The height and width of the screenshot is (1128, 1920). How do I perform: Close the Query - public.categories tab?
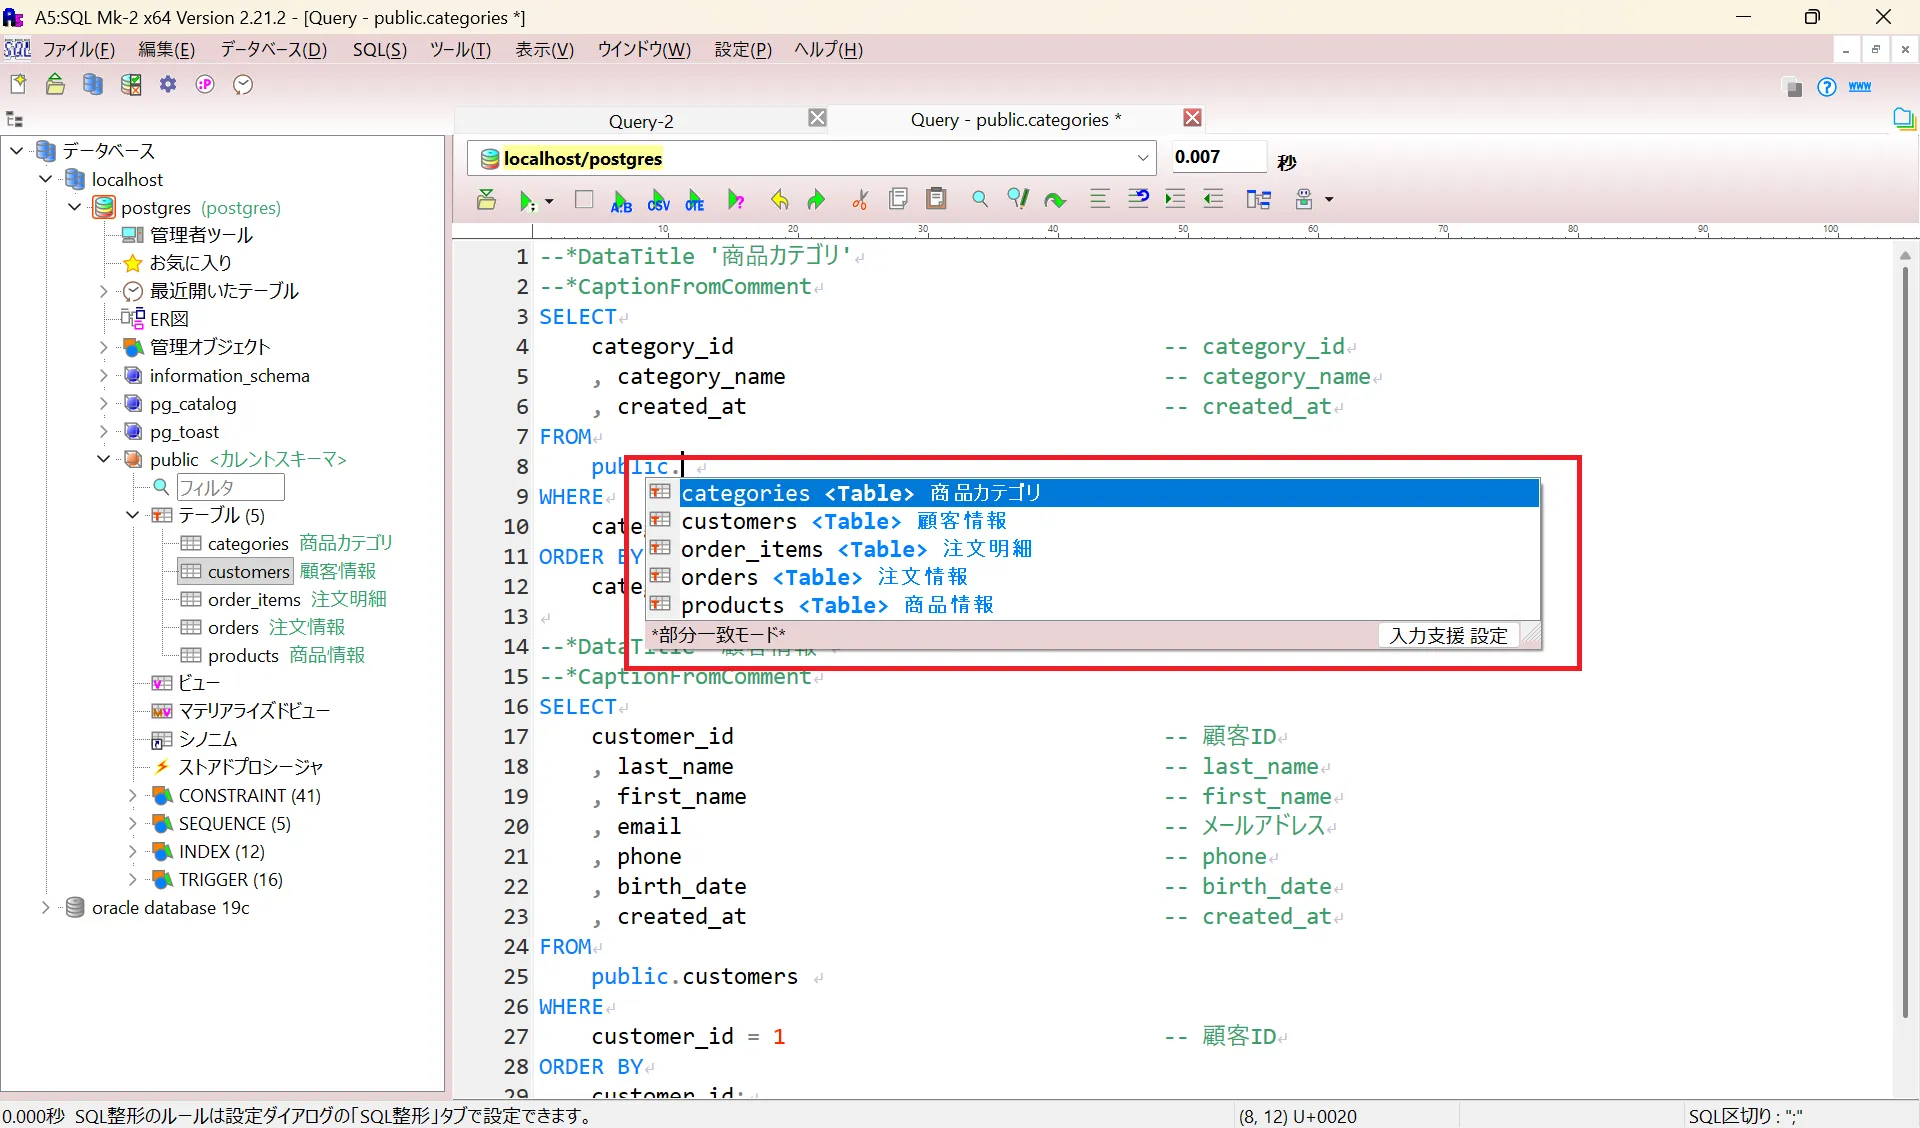point(1192,118)
